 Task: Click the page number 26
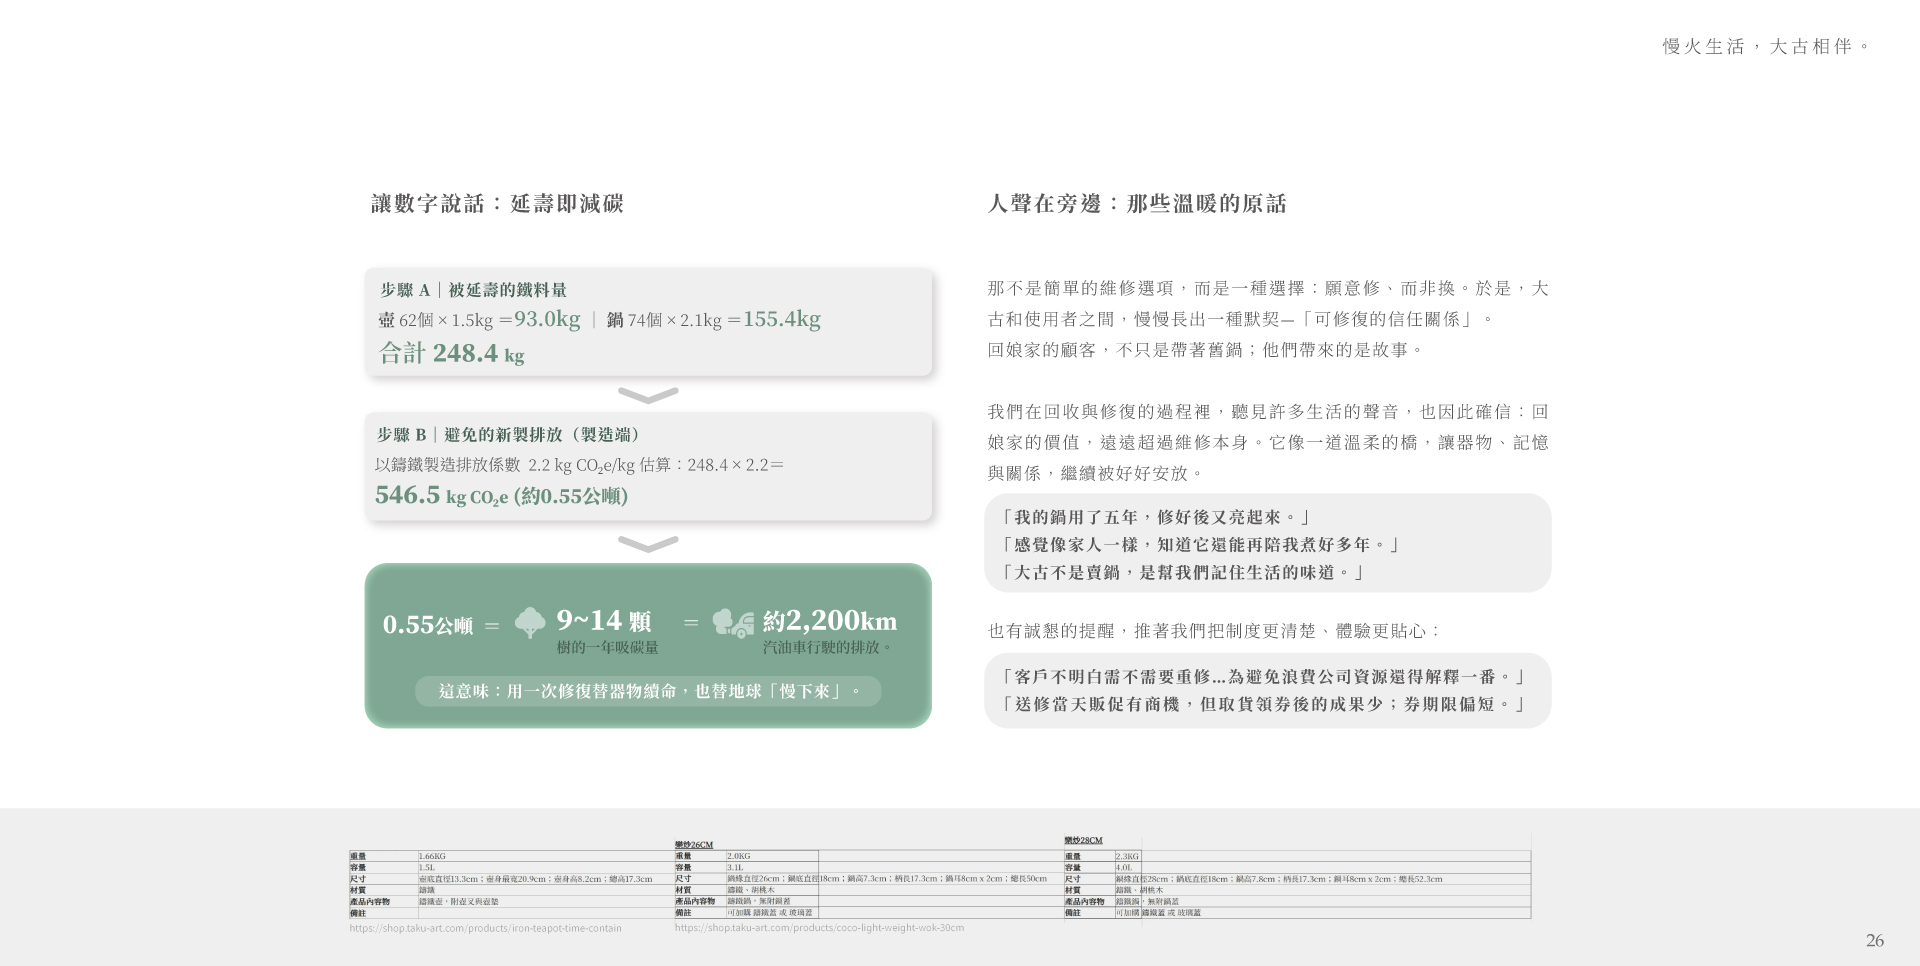click(x=1874, y=940)
